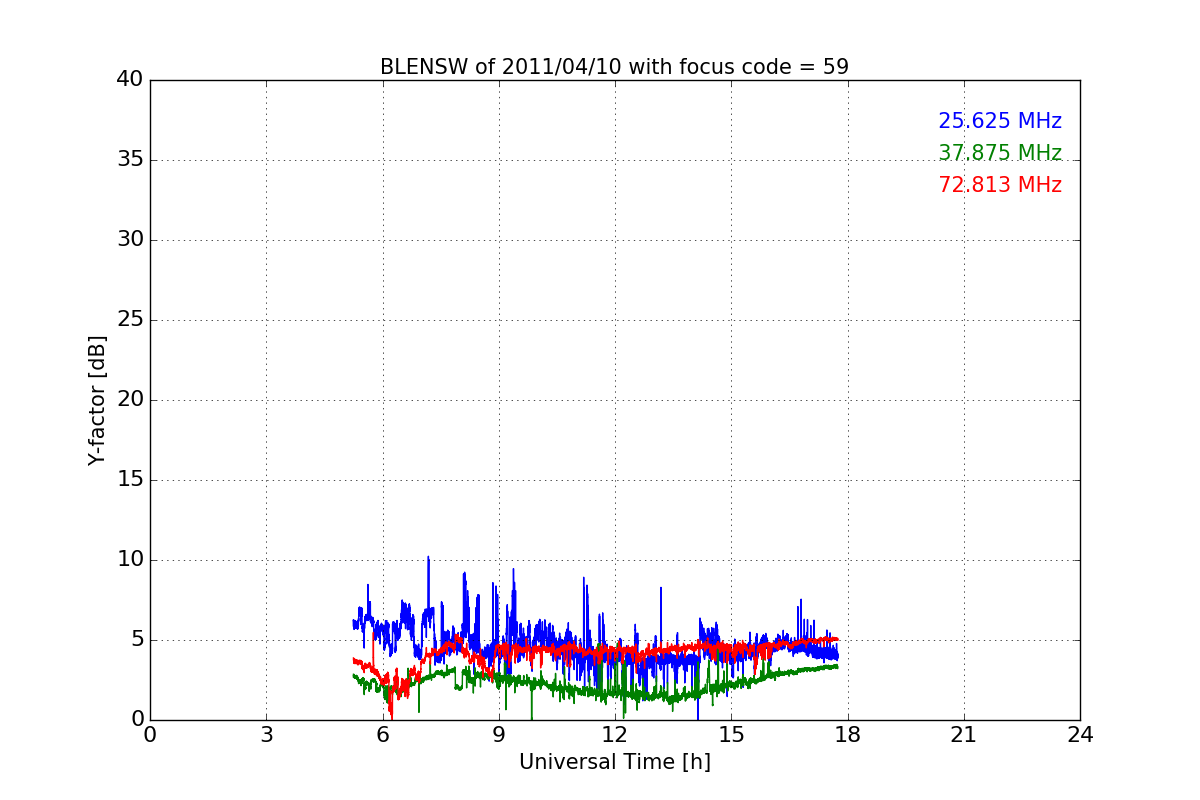Click the x-axis tick label '9'
Screen dimensions: 1200x800
pyautogui.click(x=499, y=734)
